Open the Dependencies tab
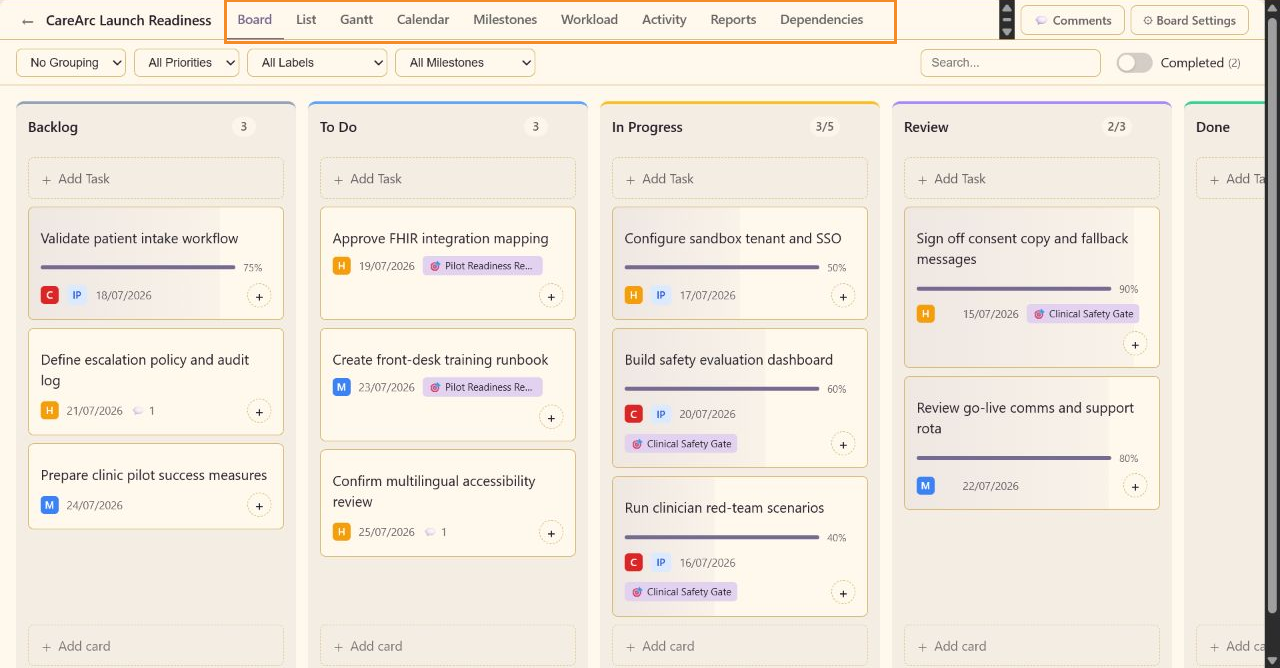1280x668 pixels. point(822,20)
